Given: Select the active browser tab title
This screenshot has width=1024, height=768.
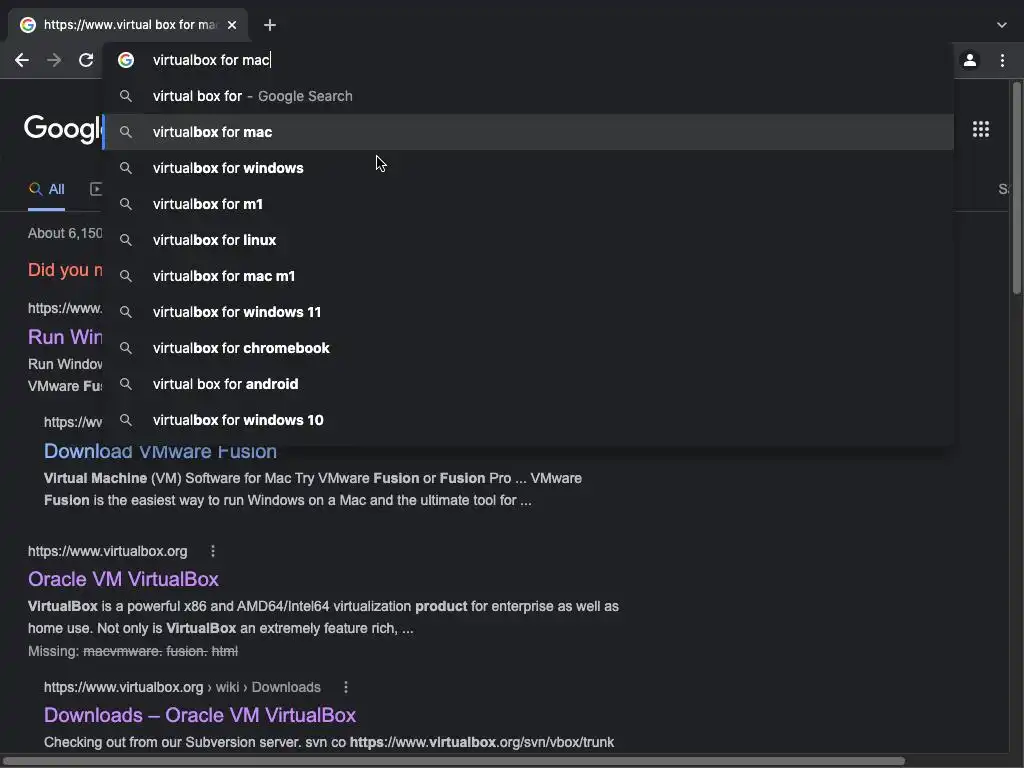Looking at the screenshot, I should pos(130,25).
